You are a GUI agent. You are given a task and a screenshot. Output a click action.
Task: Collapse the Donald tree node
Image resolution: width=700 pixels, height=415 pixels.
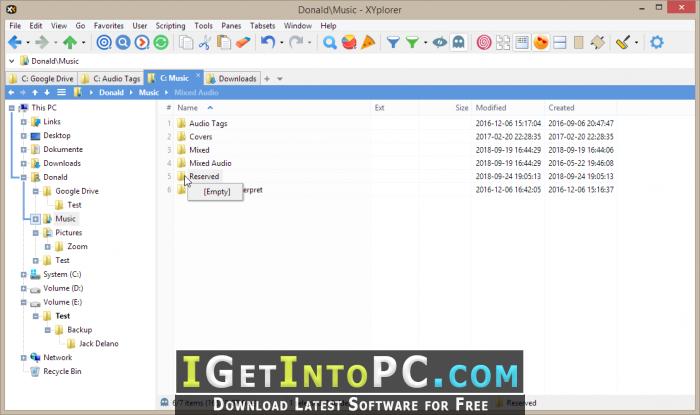(24, 177)
